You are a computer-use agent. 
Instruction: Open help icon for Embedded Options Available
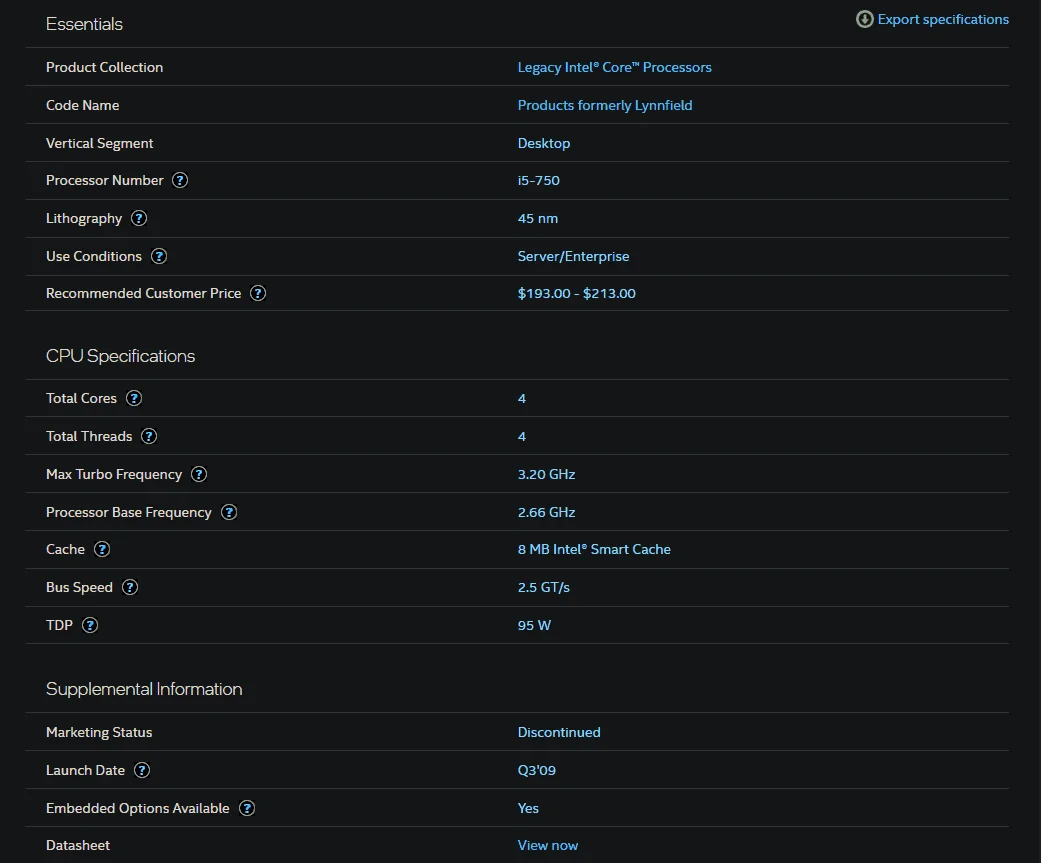(247, 808)
